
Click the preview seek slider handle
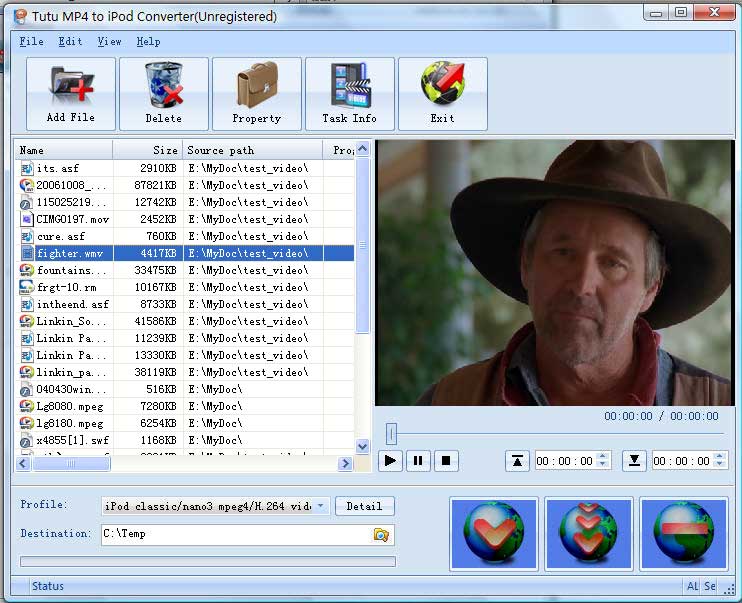coord(391,433)
